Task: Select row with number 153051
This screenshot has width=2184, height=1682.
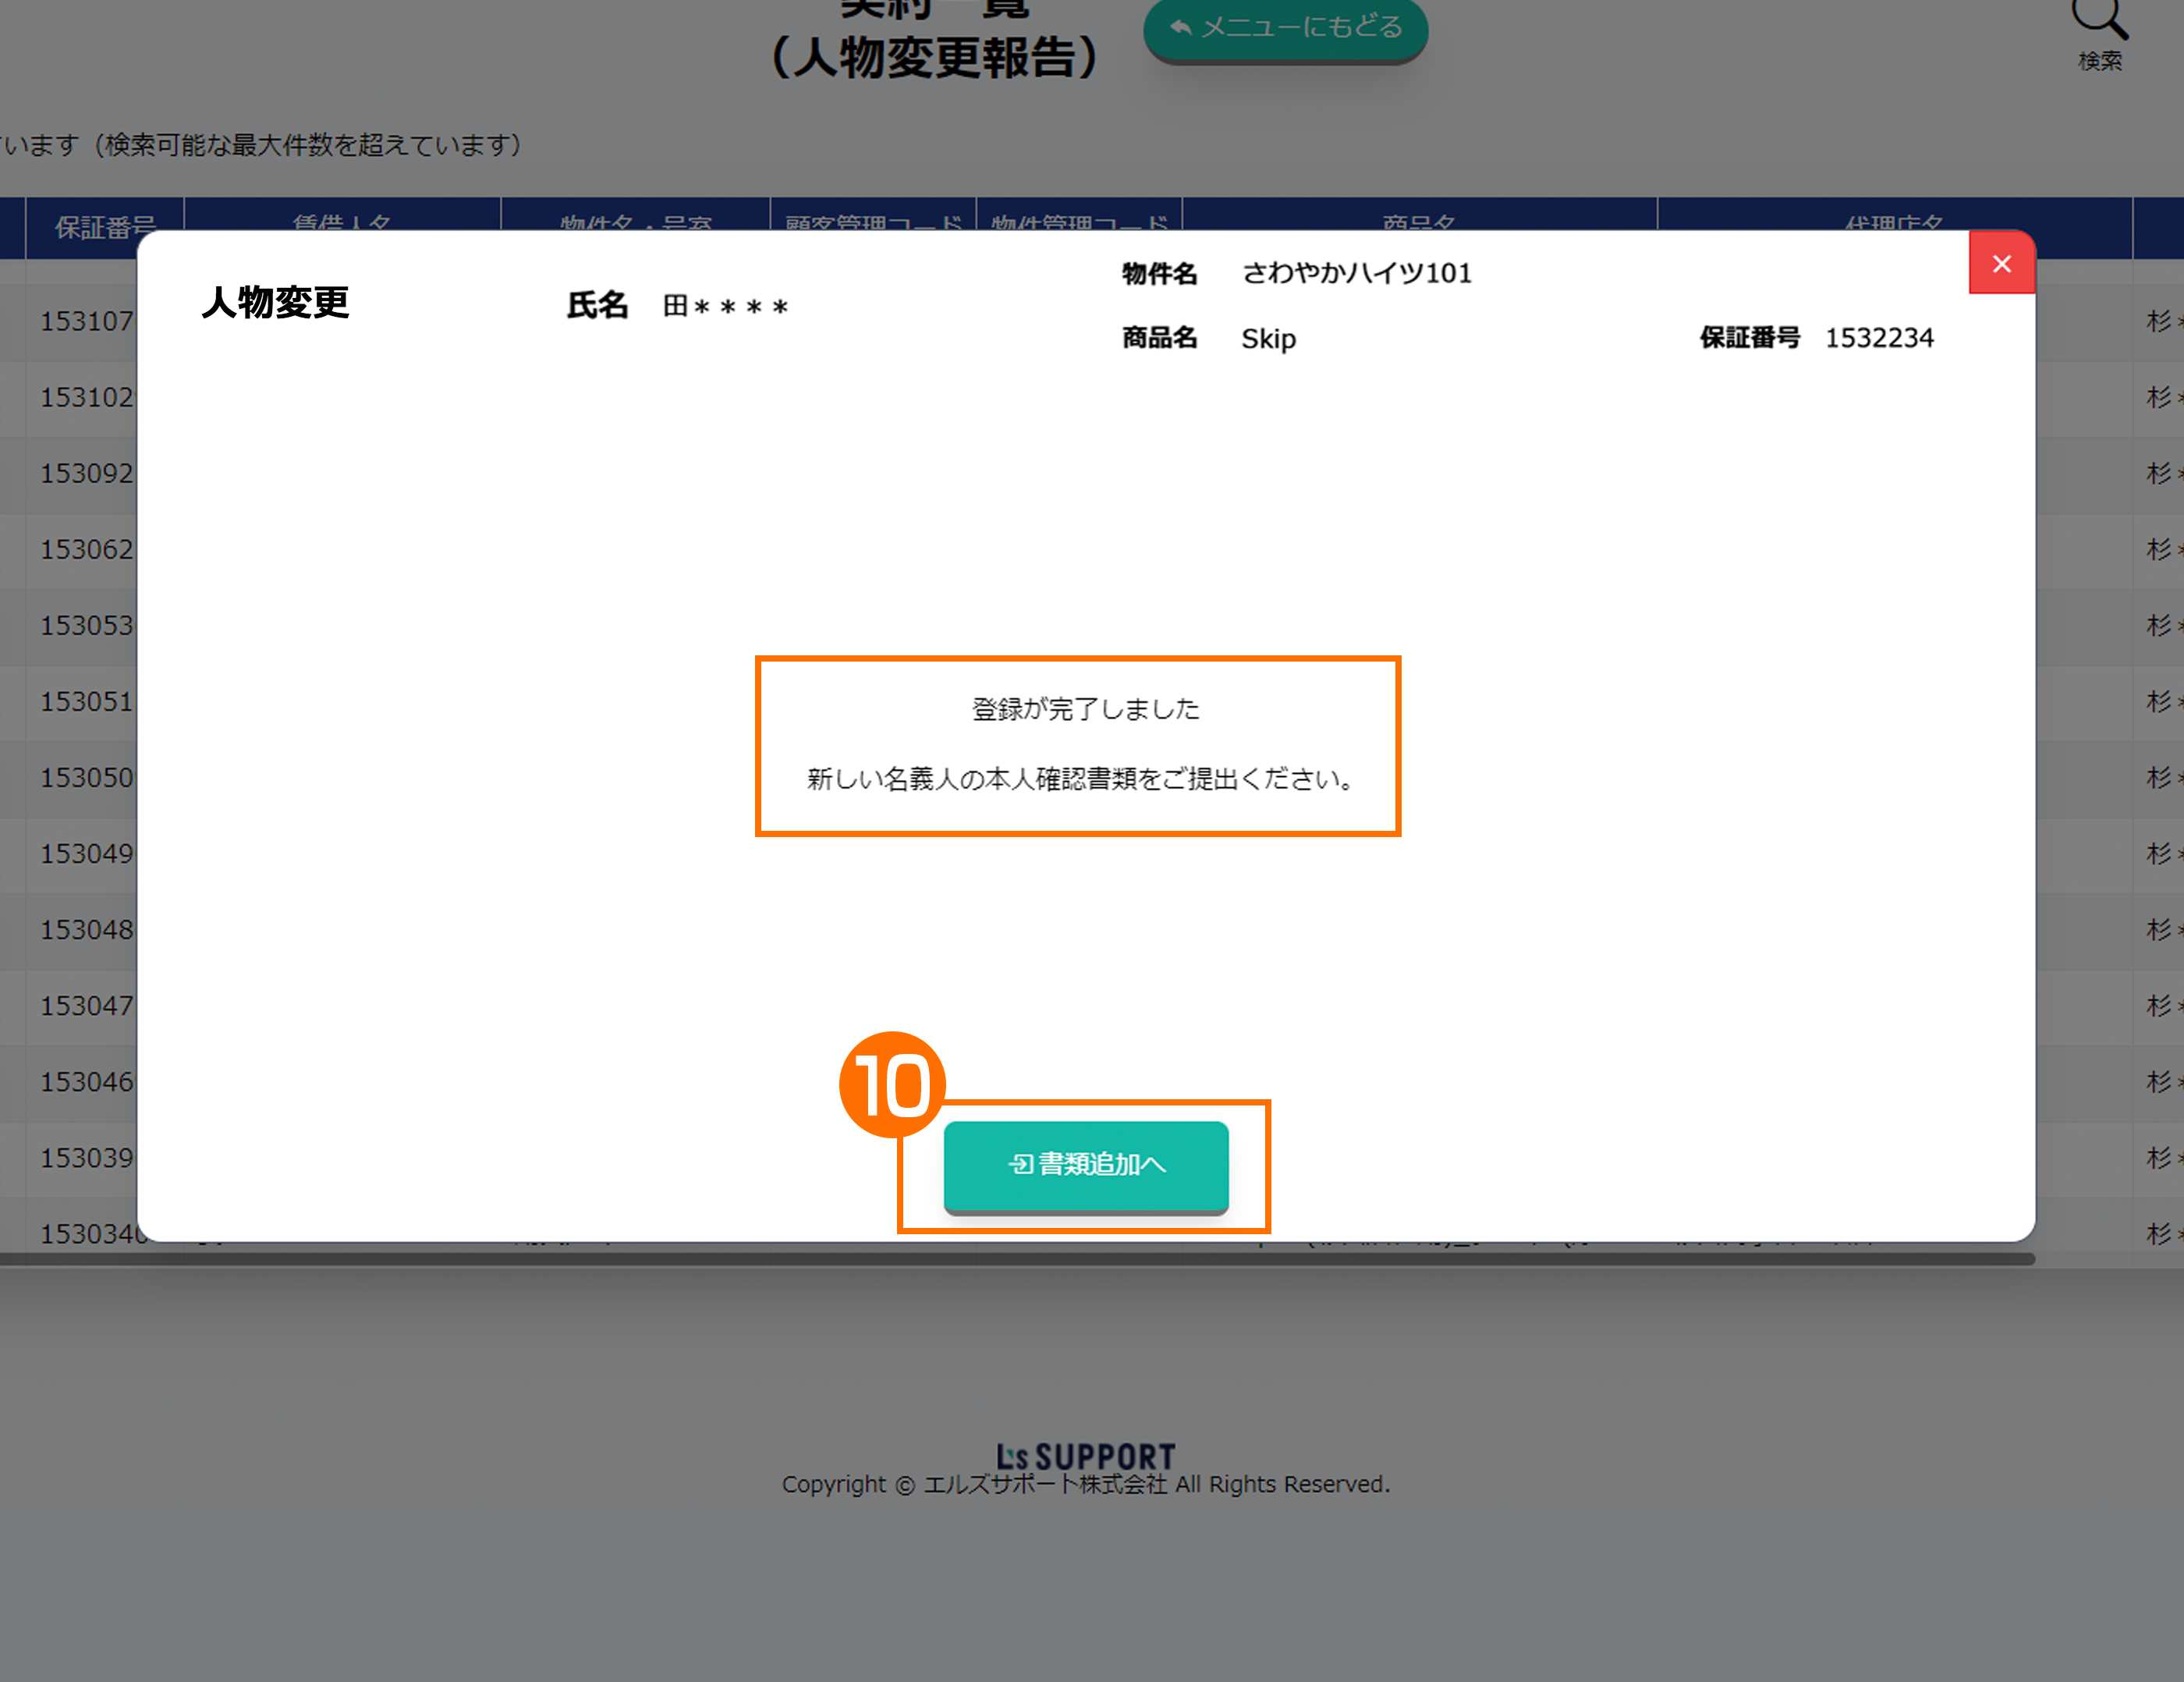Action: pos(86,701)
